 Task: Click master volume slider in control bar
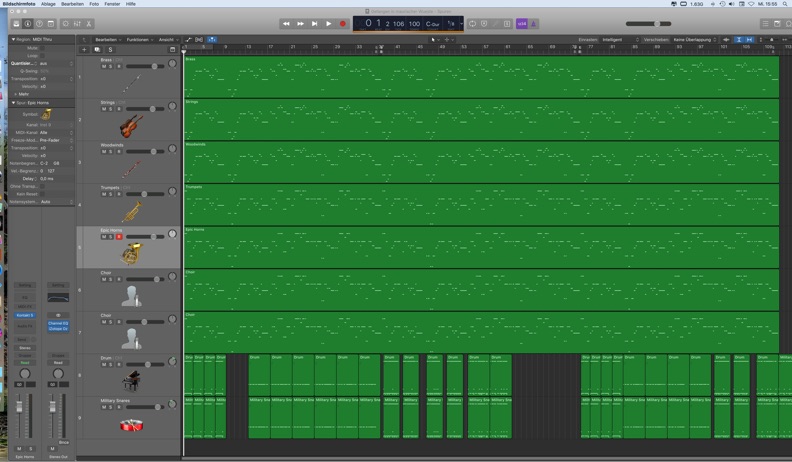click(649, 24)
